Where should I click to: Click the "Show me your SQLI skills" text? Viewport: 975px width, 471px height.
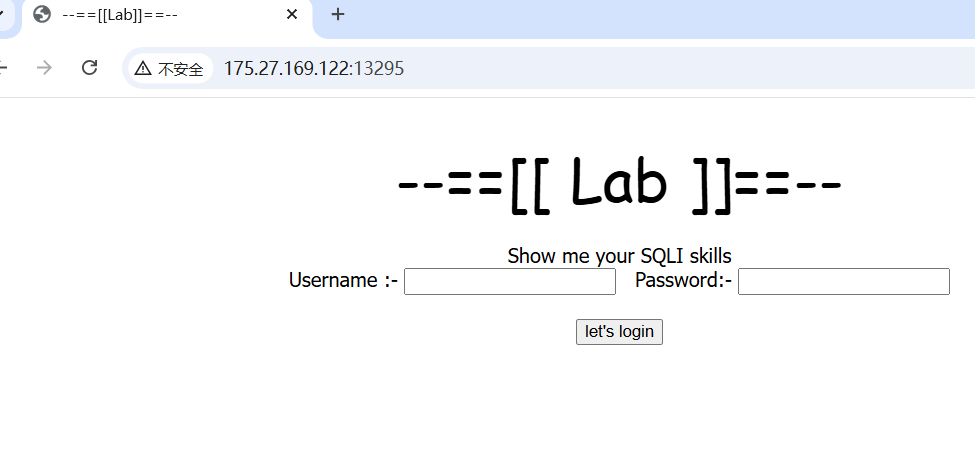[x=619, y=256]
